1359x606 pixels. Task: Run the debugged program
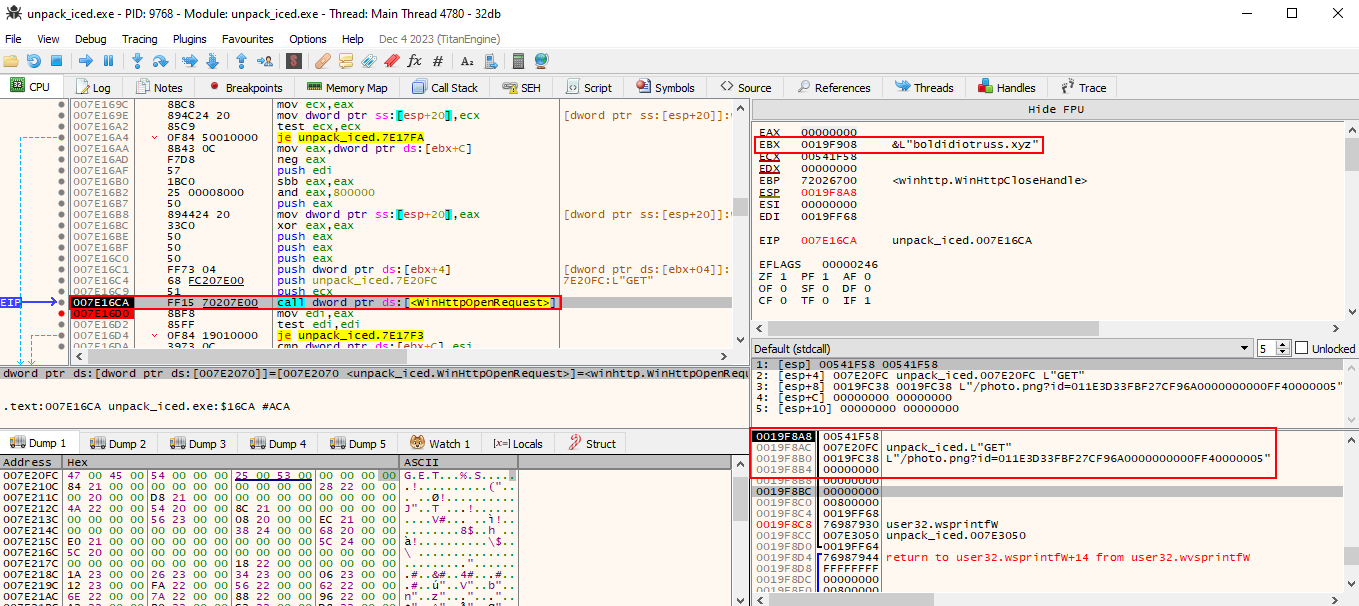coord(86,61)
